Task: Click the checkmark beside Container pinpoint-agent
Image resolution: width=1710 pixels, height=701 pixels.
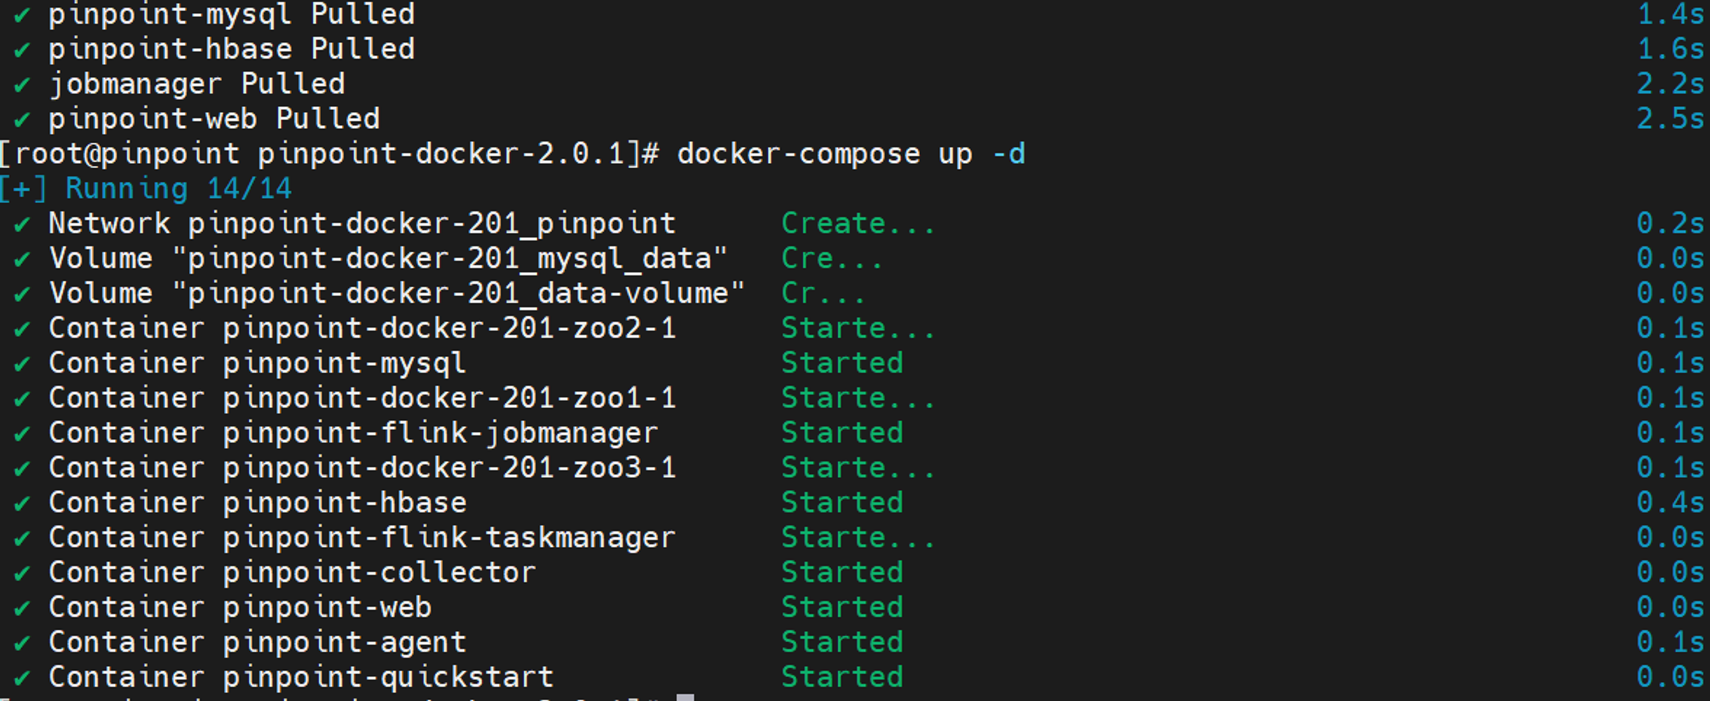Action: pyautogui.click(x=21, y=644)
